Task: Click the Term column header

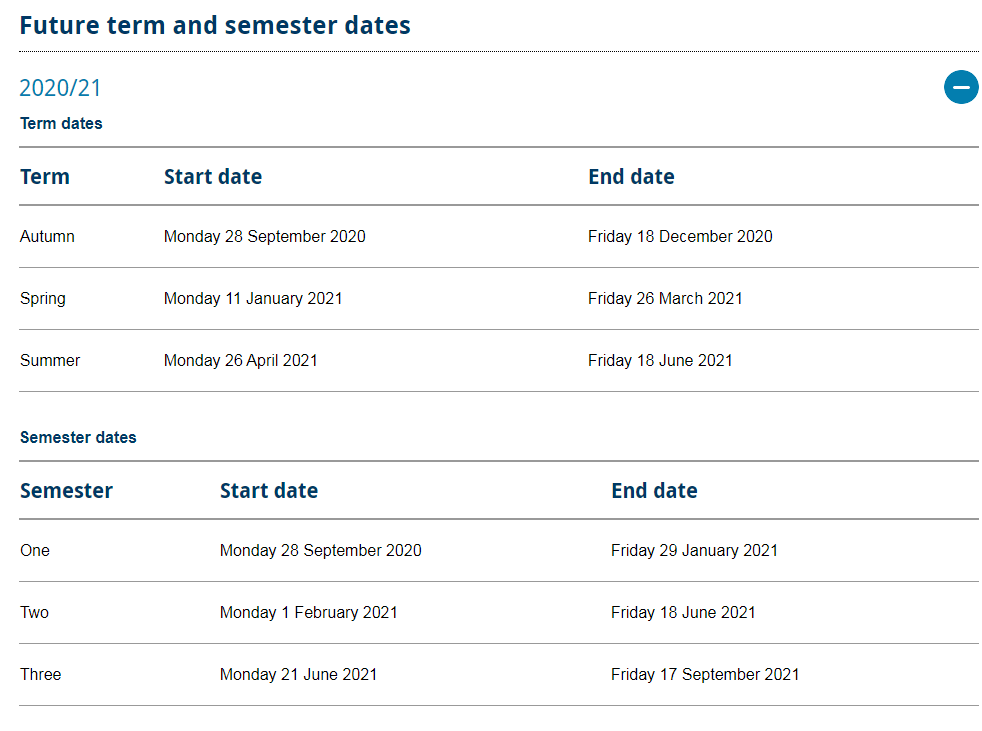Action: click(x=45, y=177)
